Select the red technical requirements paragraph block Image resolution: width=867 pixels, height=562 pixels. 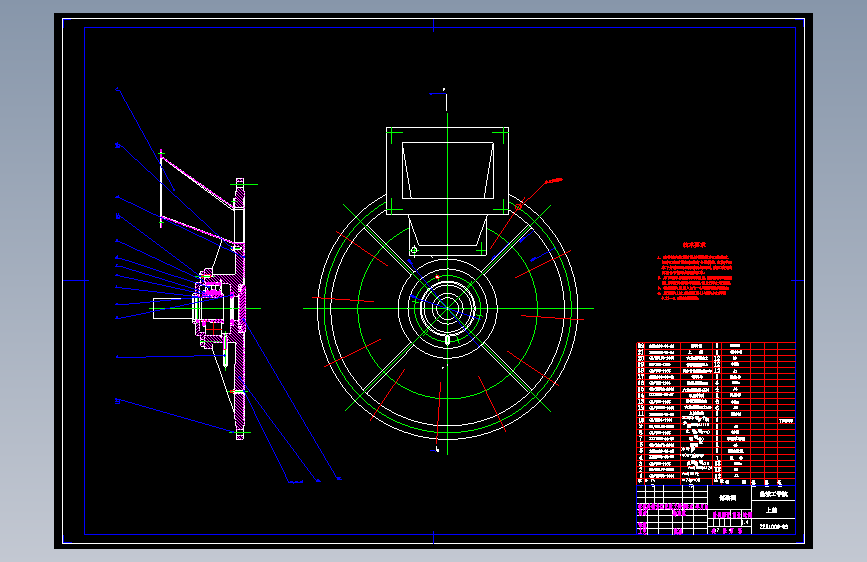pyautogui.click(x=694, y=277)
